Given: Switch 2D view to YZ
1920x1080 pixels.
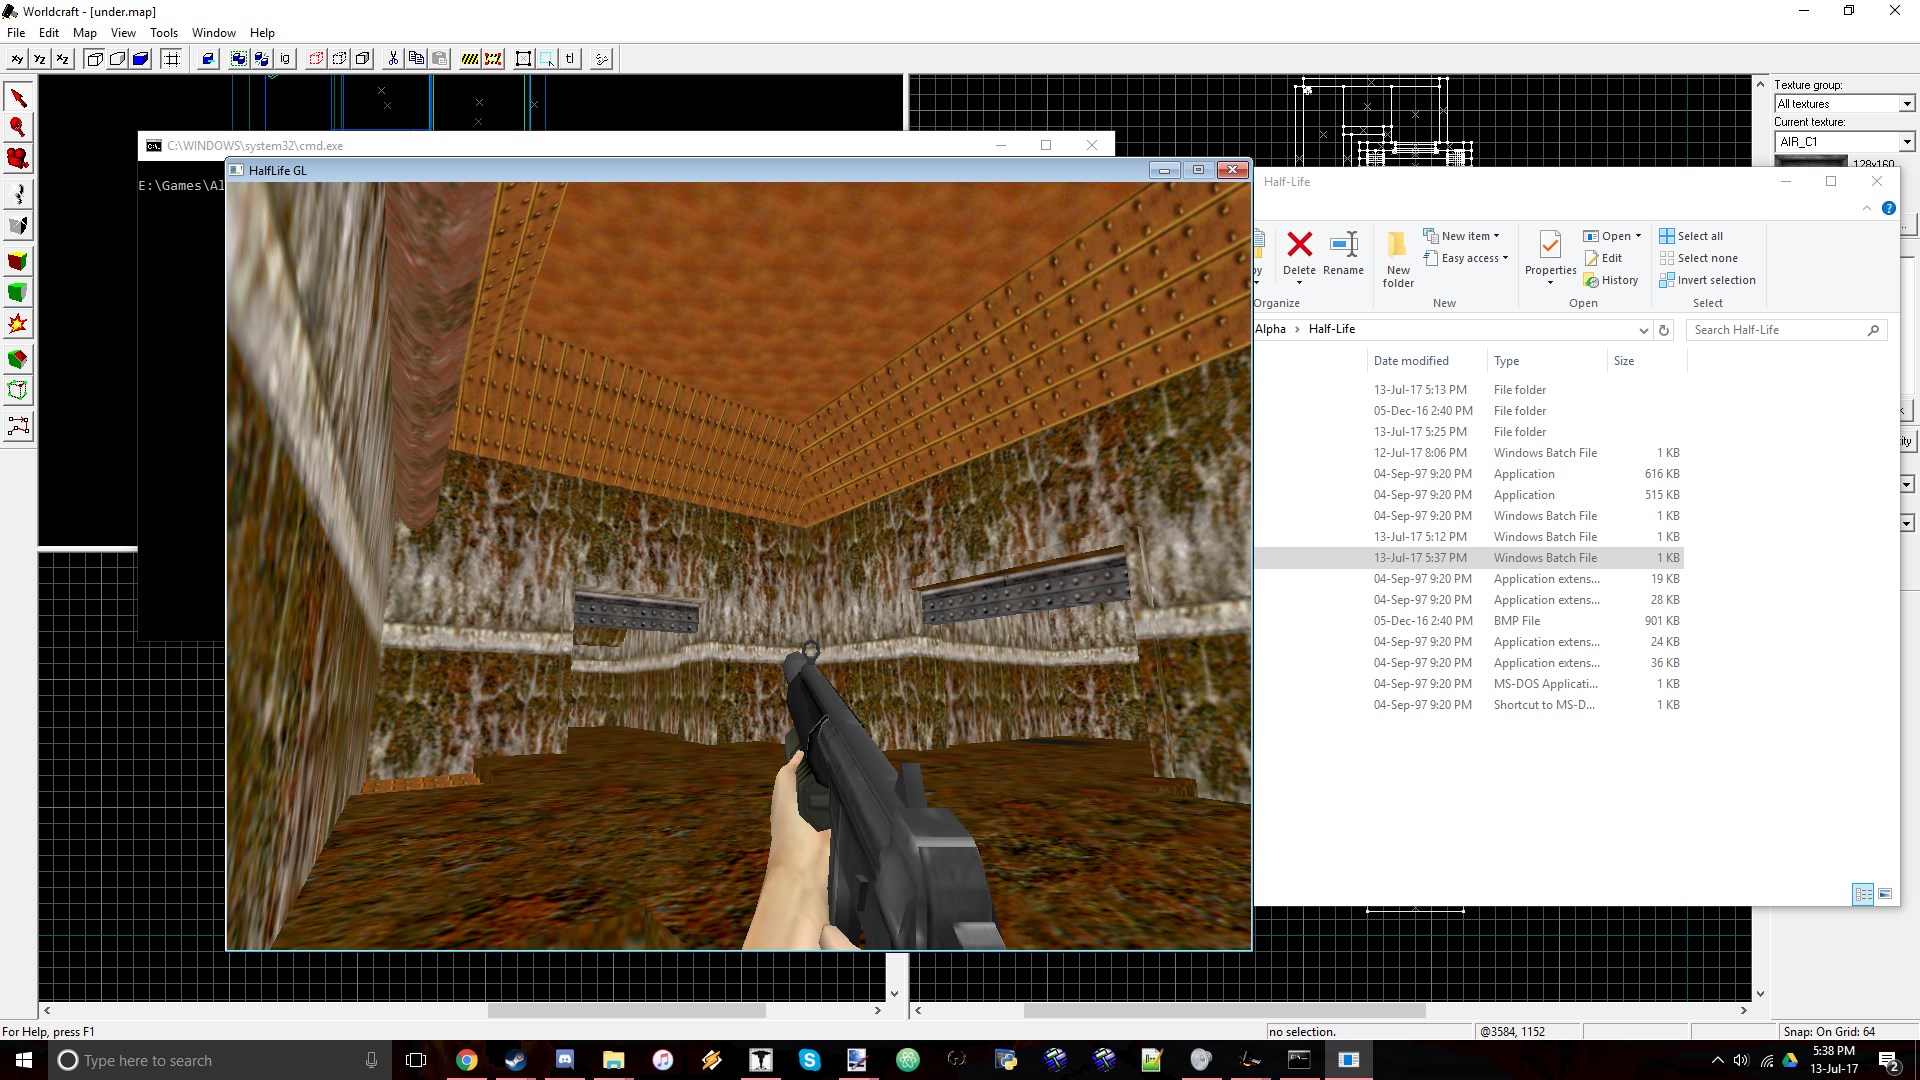Looking at the screenshot, I should tap(40, 59).
